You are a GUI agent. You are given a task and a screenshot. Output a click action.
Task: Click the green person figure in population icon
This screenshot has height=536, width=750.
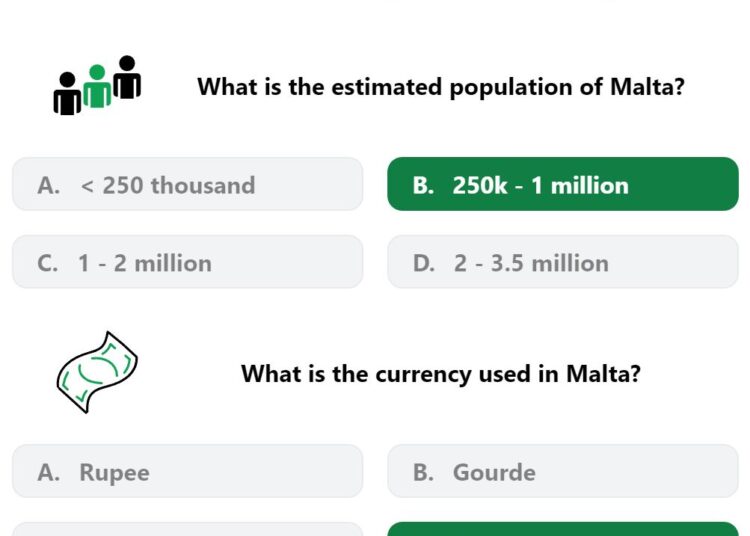[97, 86]
